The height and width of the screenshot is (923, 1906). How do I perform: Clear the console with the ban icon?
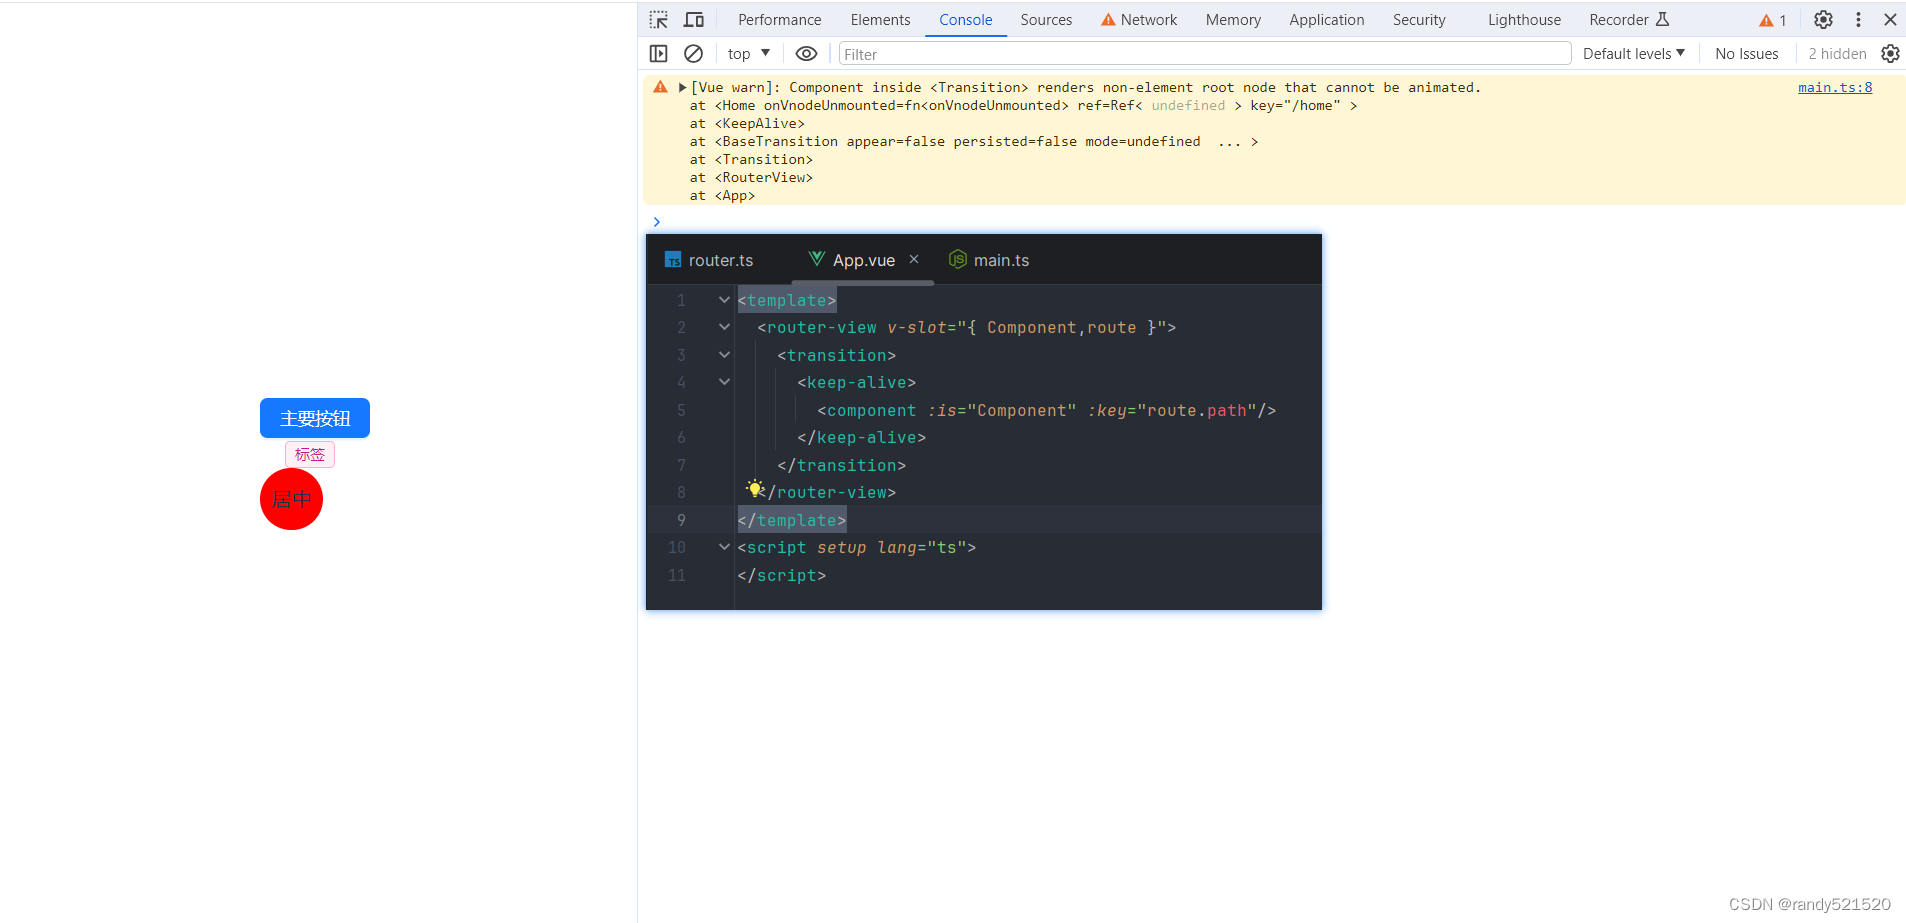(693, 54)
